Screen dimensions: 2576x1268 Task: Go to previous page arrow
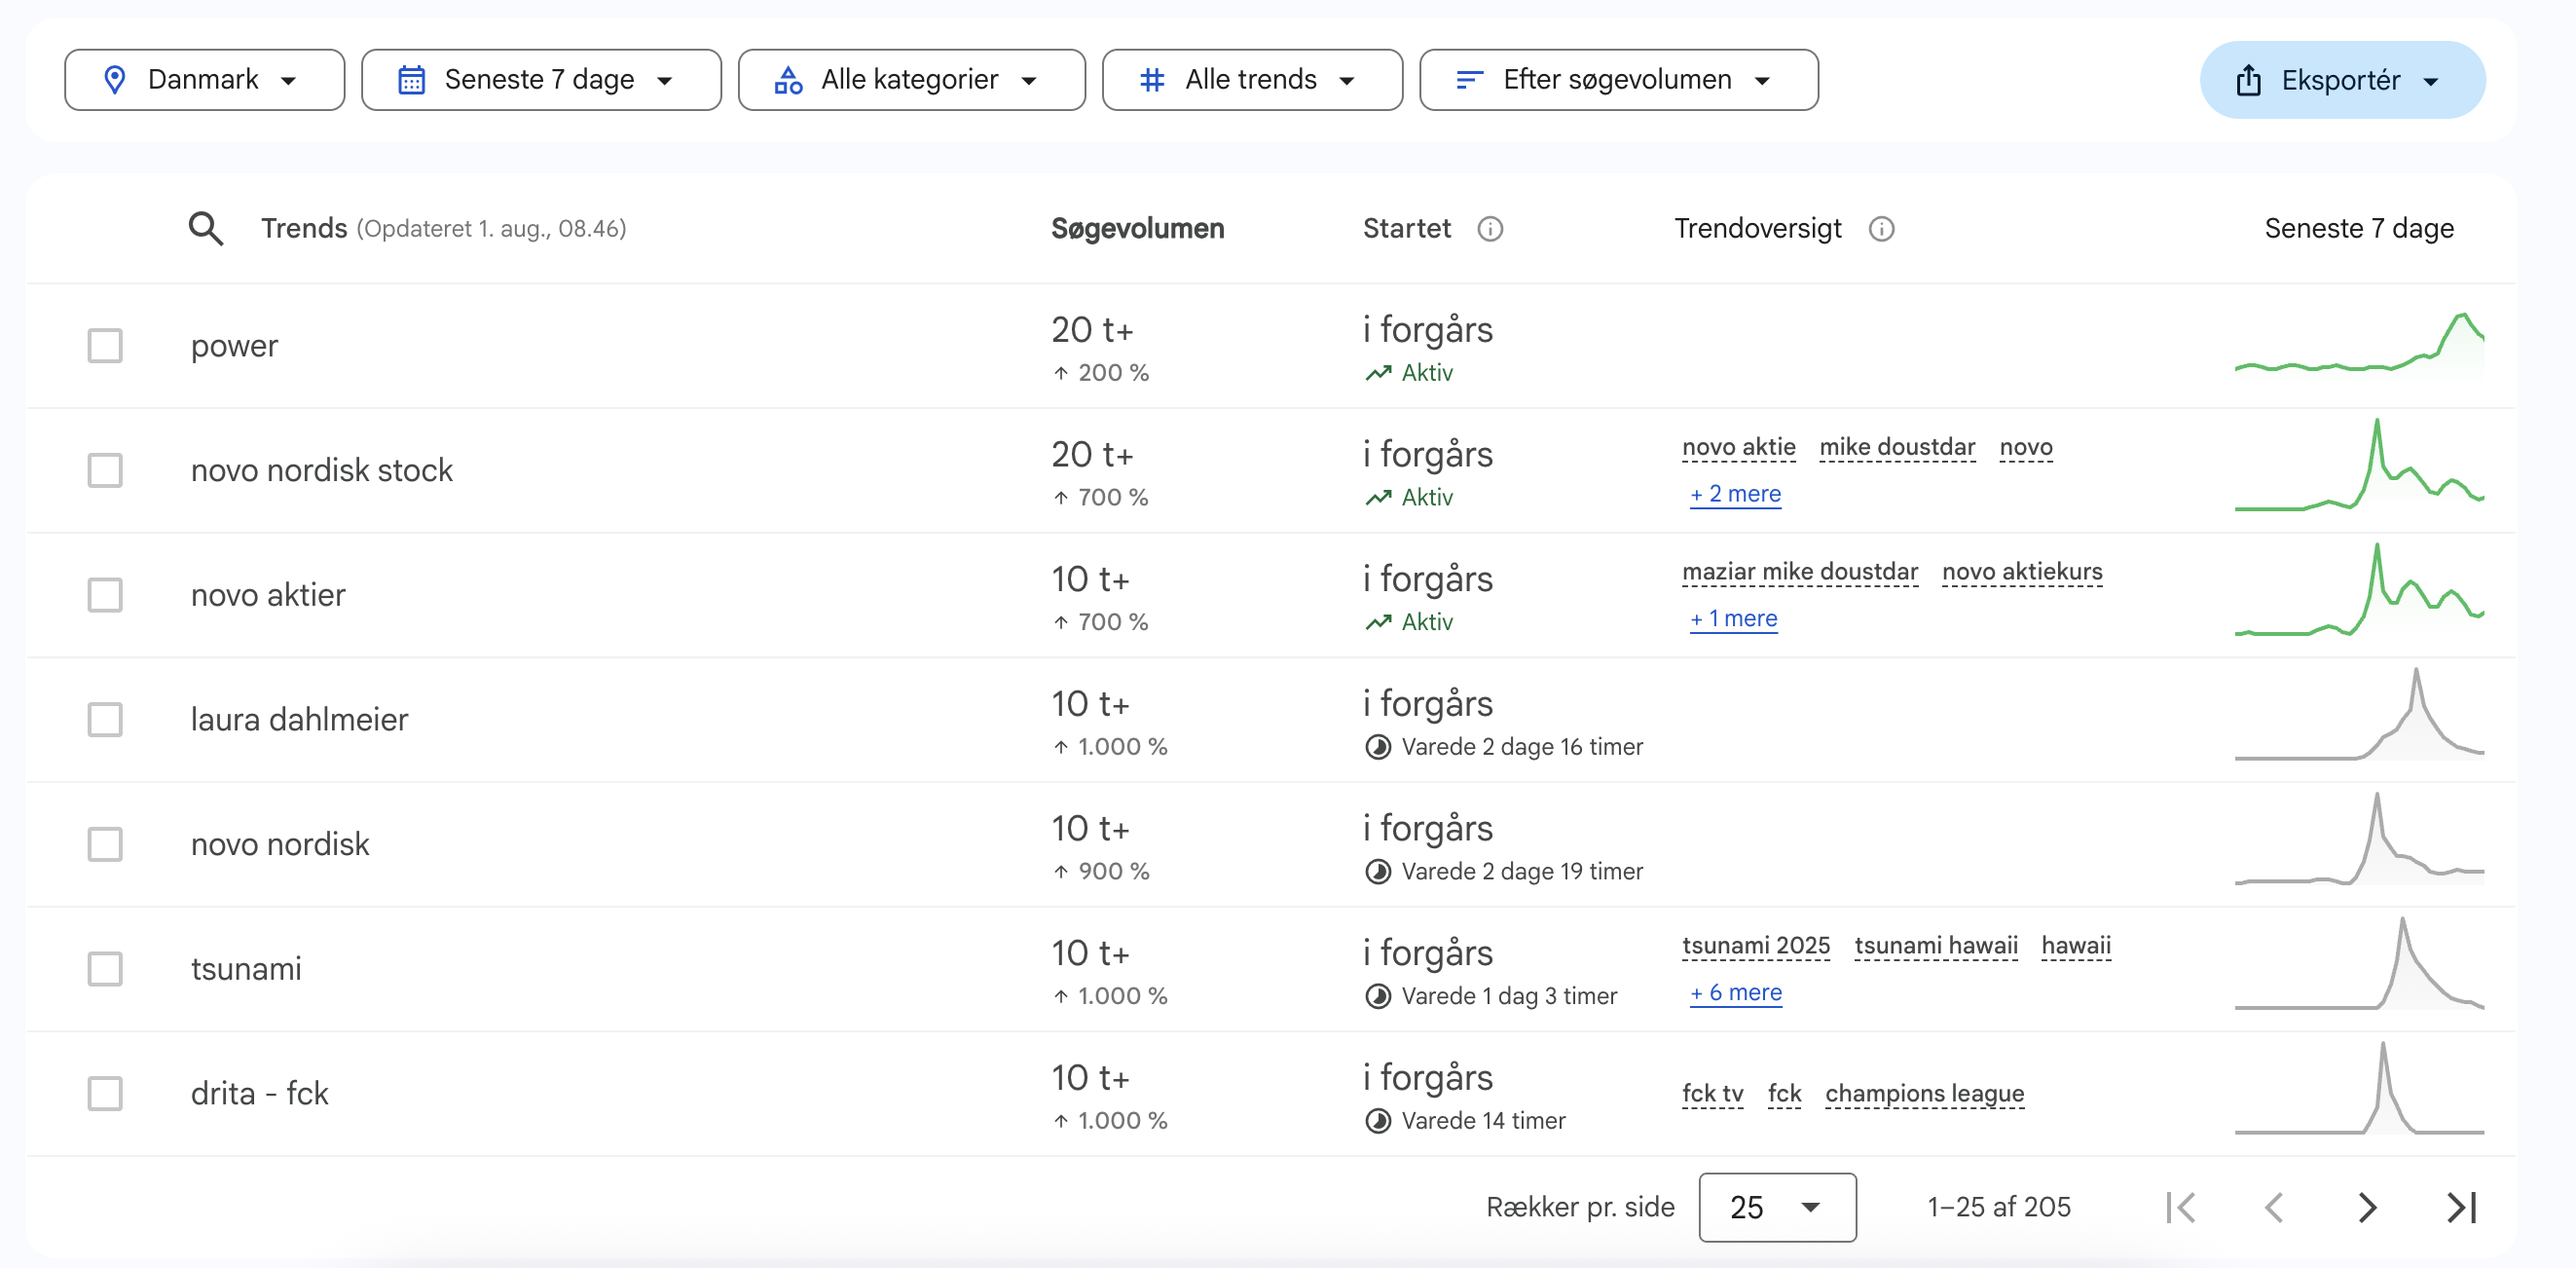click(x=2274, y=1207)
